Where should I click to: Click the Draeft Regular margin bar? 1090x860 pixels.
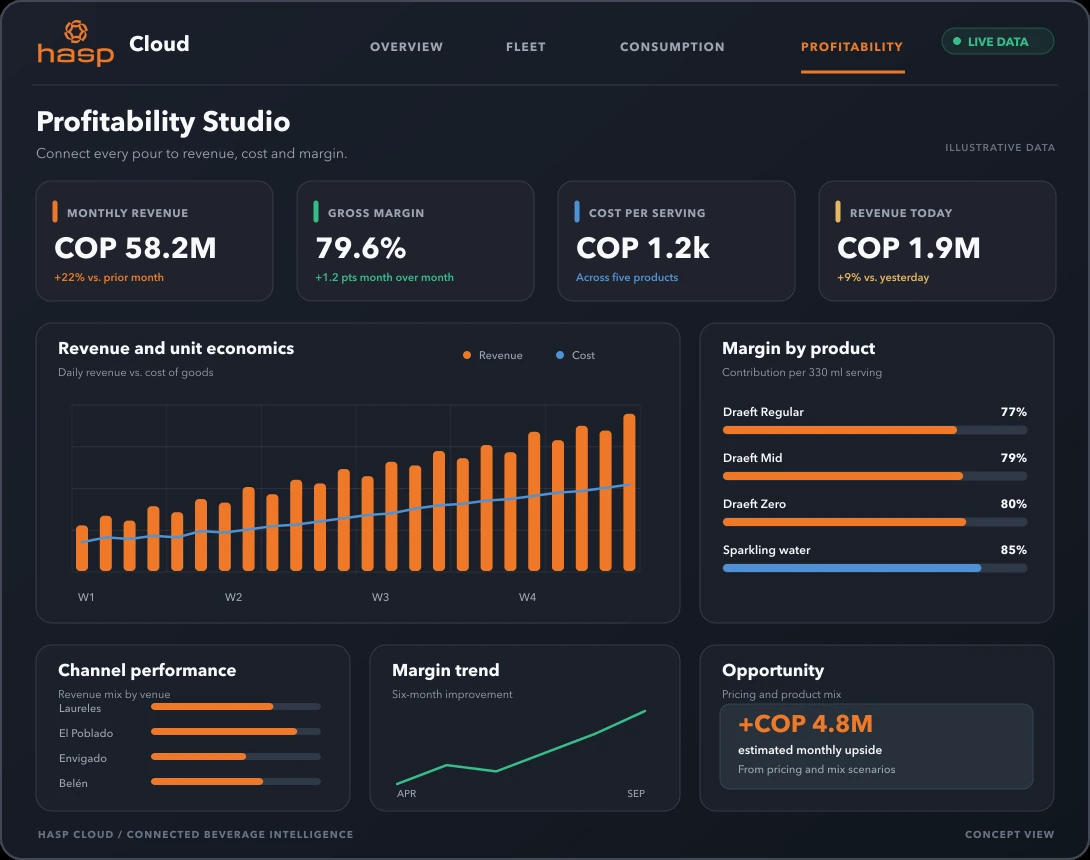coord(875,430)
